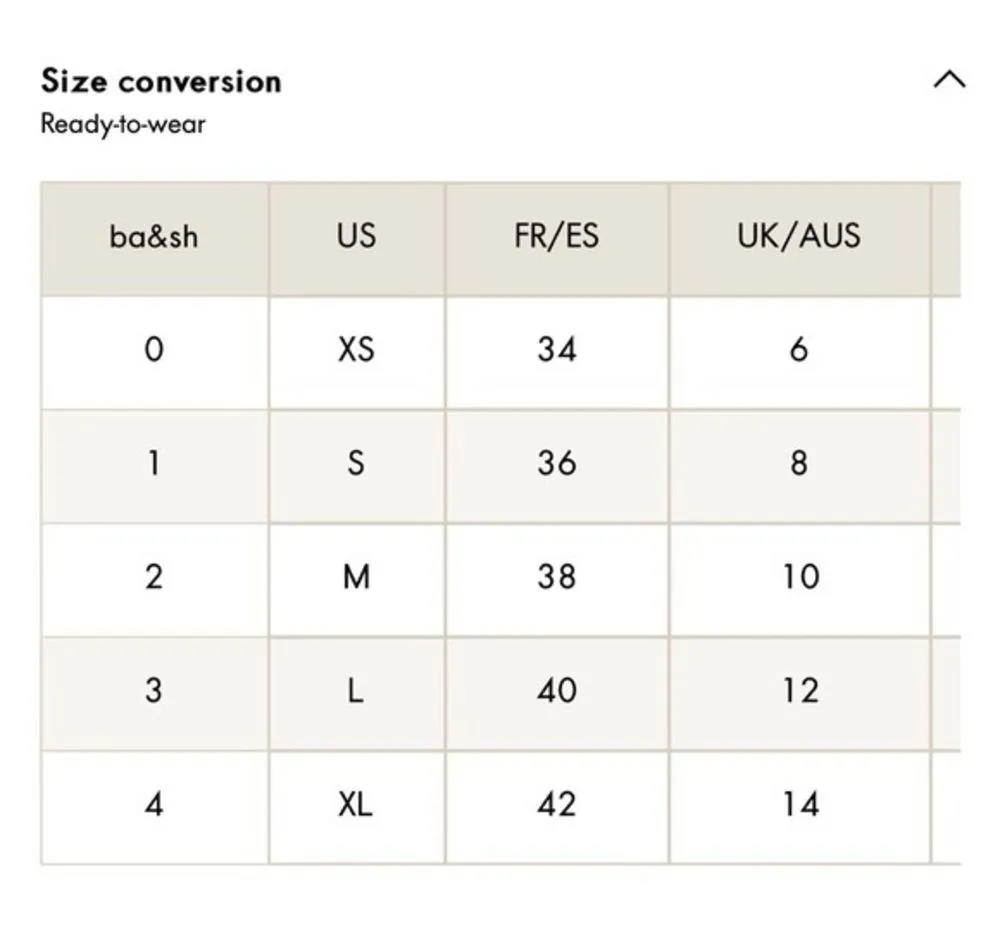Click UK/AUS size 14 cell
This screenshot has width=1000, height=944.
[x=798, y=805]
